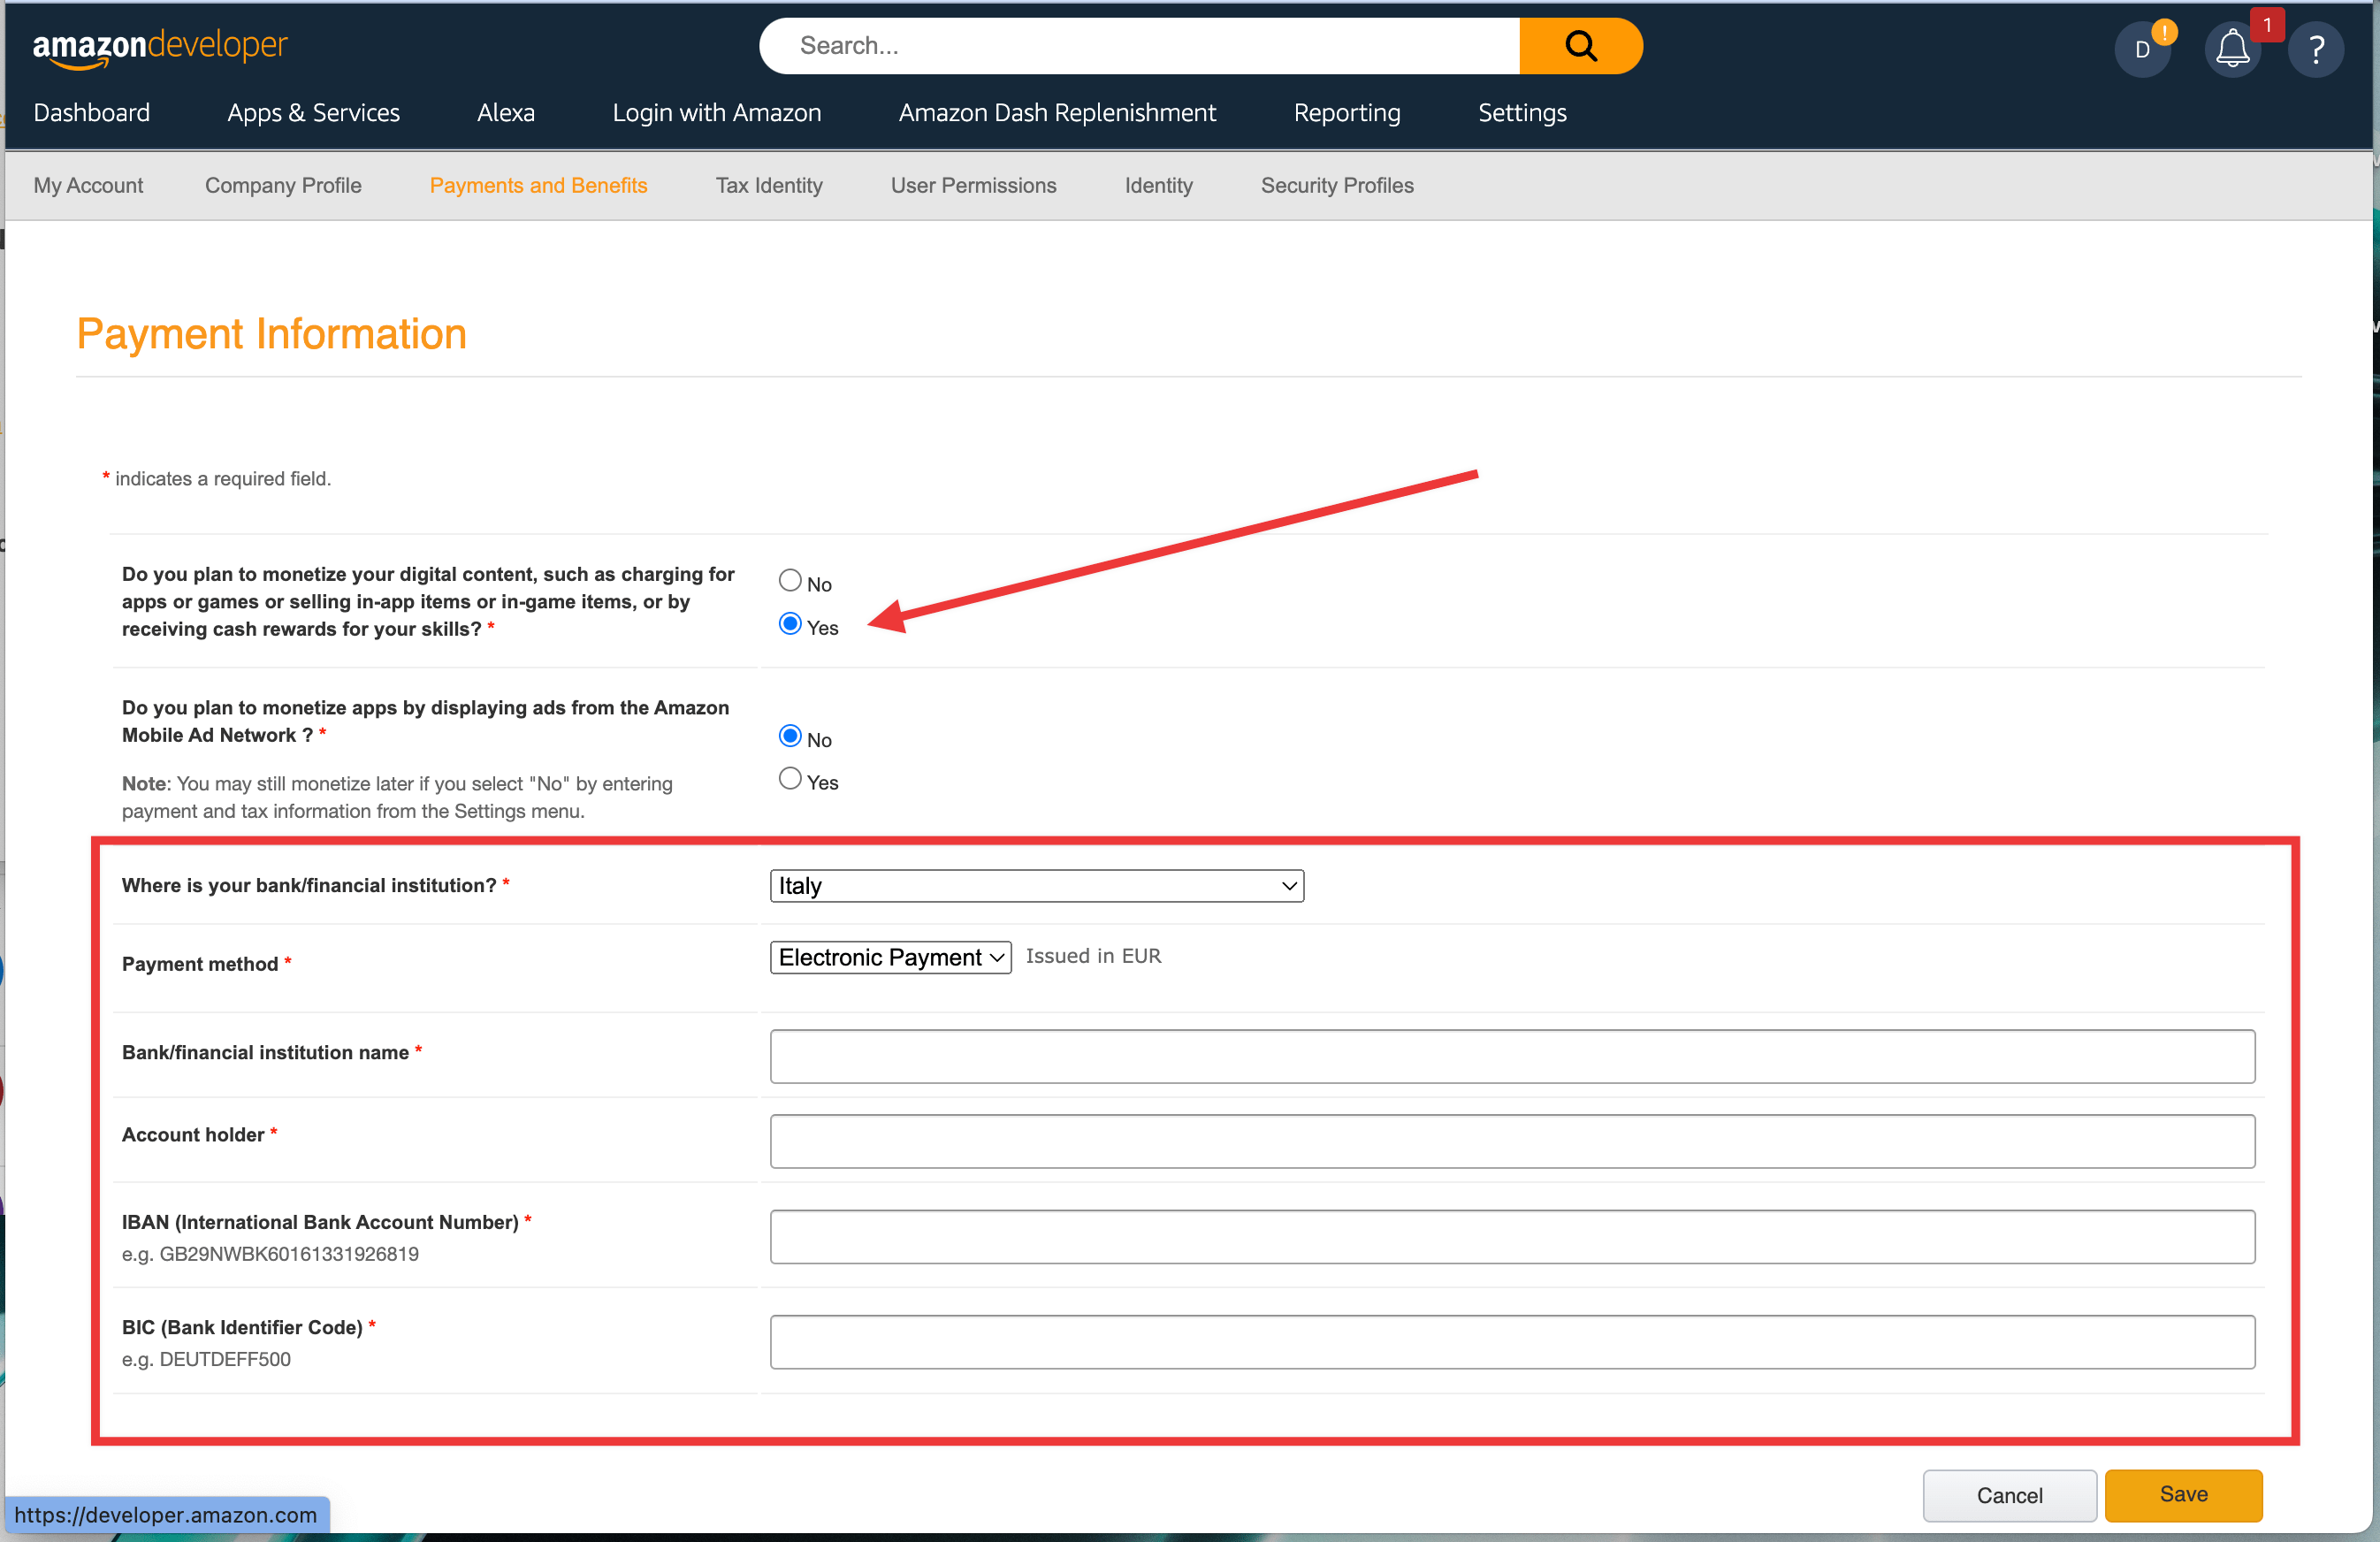The height and width of the screenshot is (1542, 2380).
Task: Click the help question mark icon
Action: (x=2317, y=48)
